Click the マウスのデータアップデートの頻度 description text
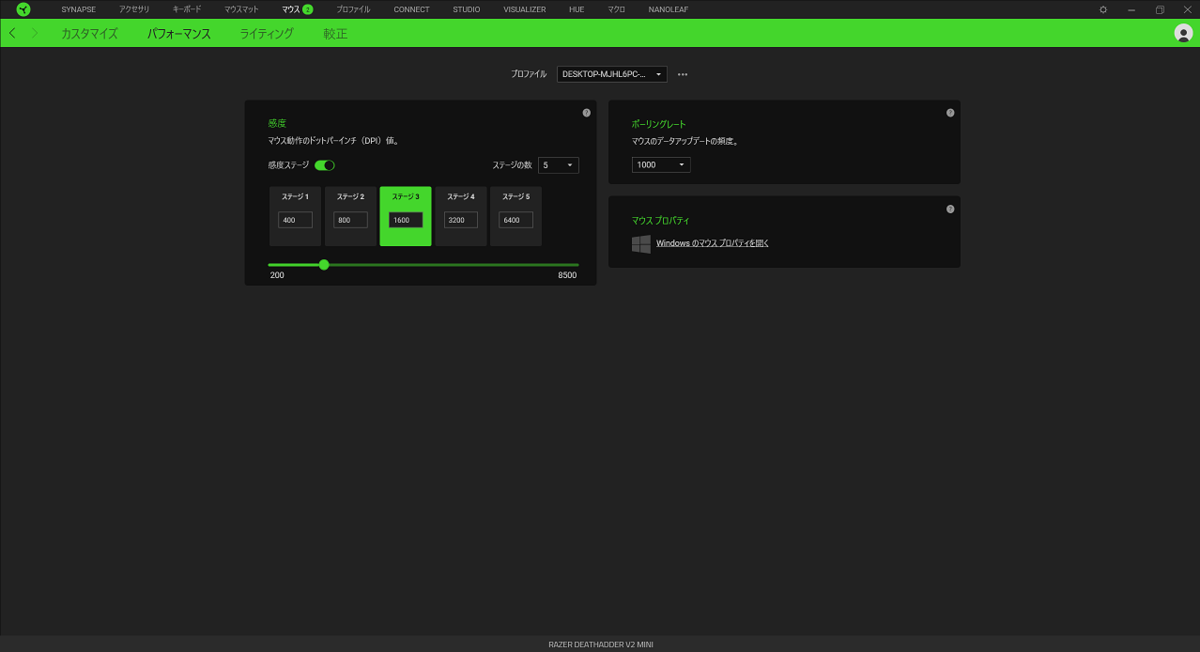The height and width of the screenshot is (652, 1200). point(685,141)
